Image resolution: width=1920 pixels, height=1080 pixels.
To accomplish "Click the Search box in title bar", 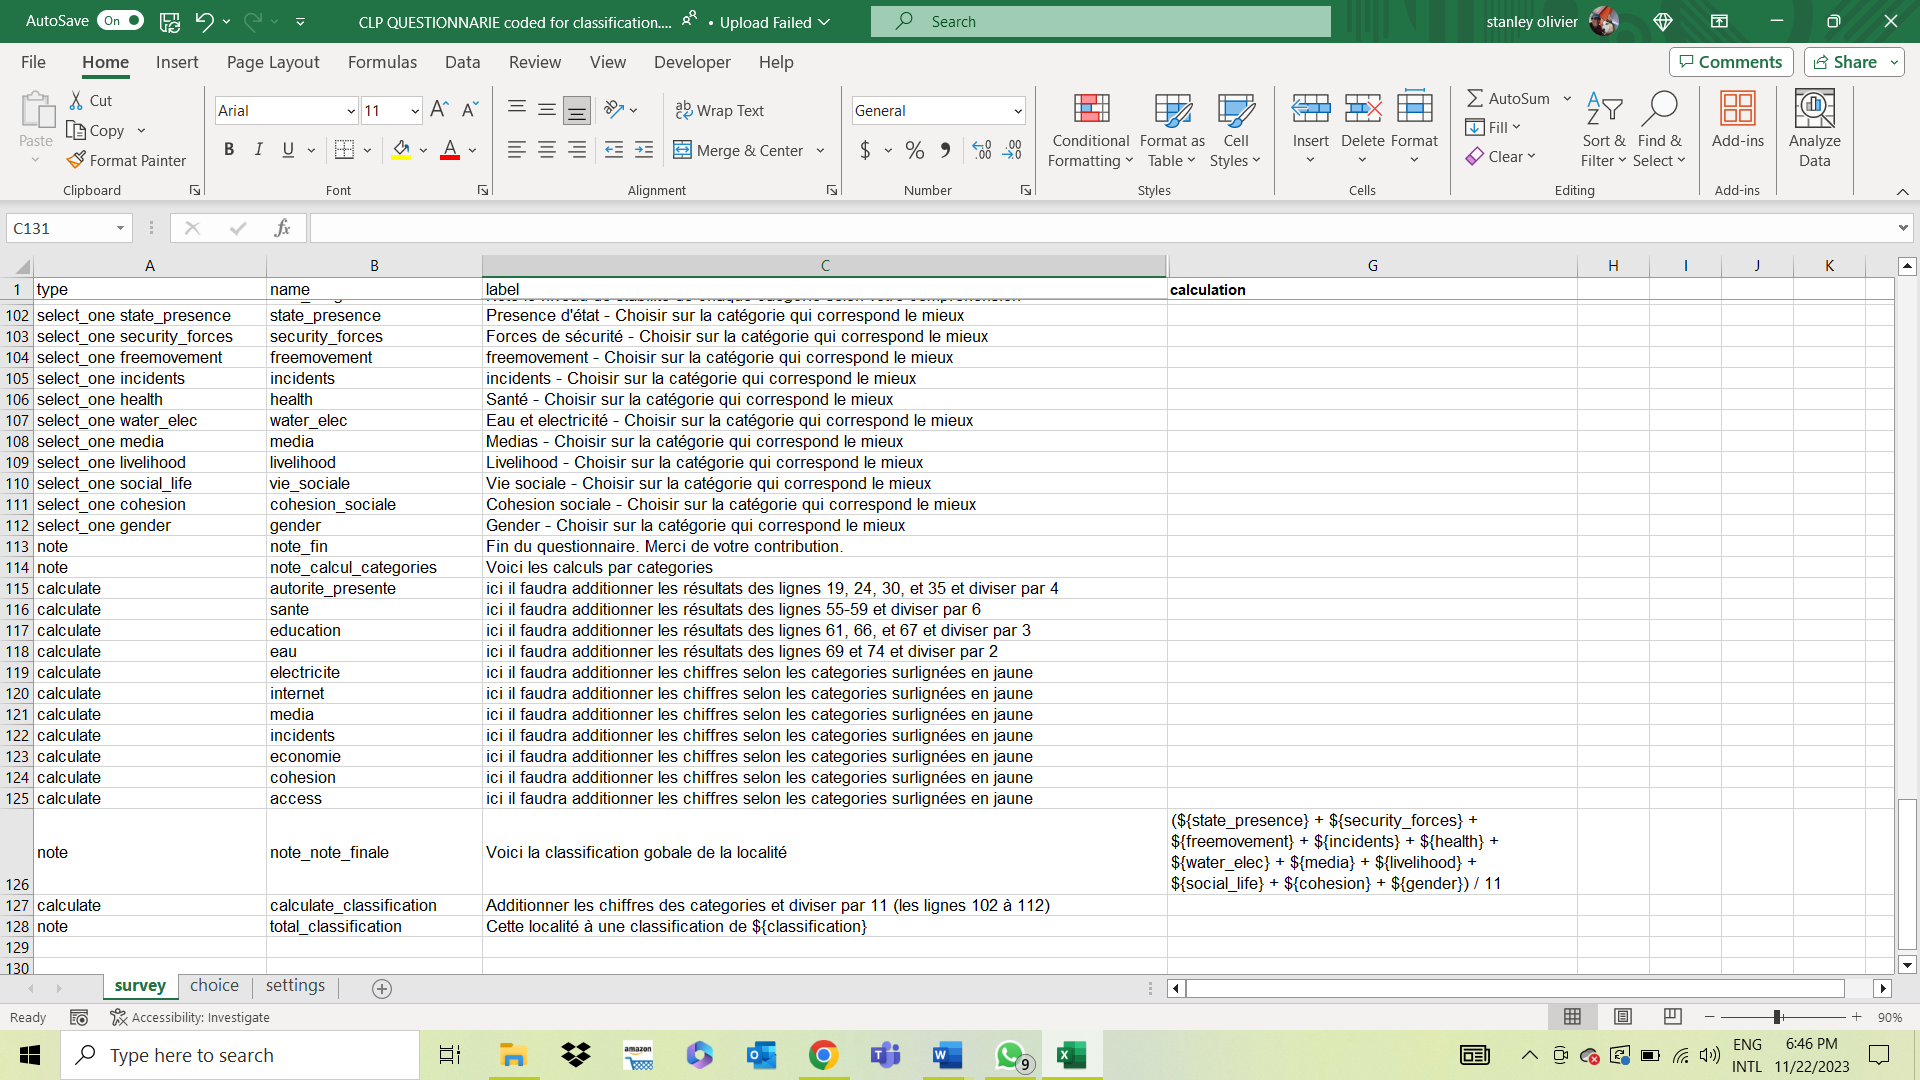I will [x=1100, y=21].
